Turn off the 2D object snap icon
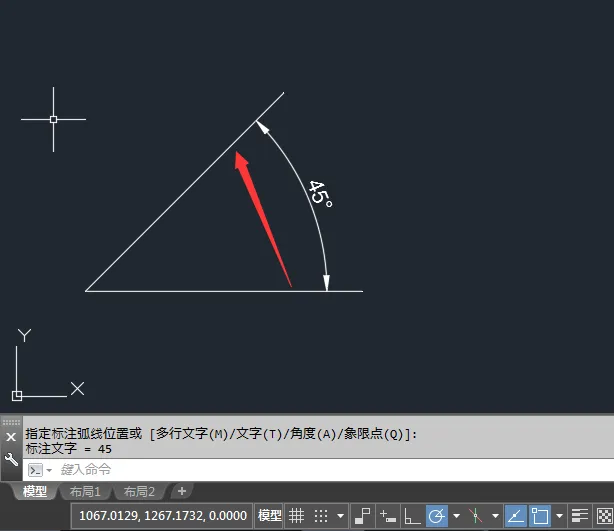The width and height of the screenshot is (614, 531). click(540, 516)
